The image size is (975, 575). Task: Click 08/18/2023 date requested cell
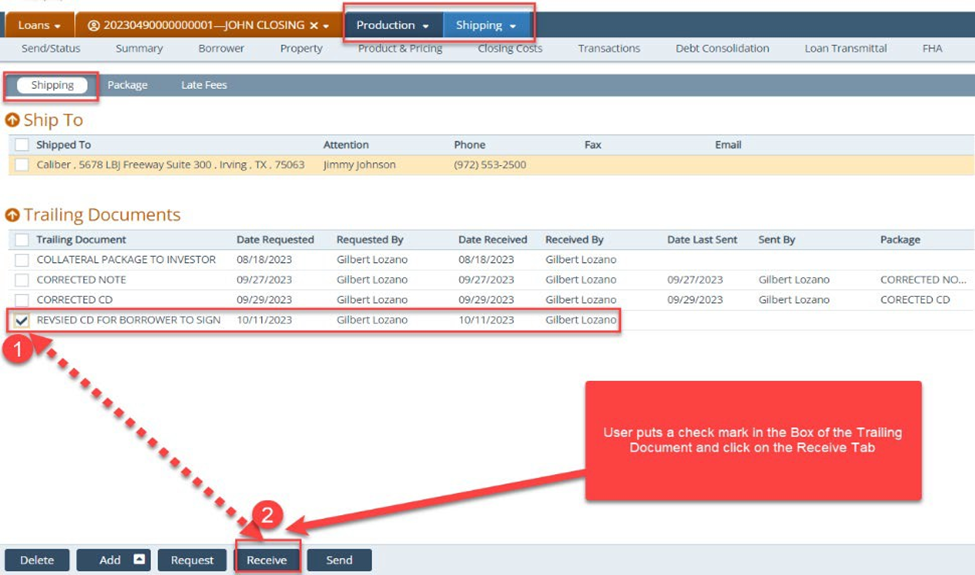264,259
